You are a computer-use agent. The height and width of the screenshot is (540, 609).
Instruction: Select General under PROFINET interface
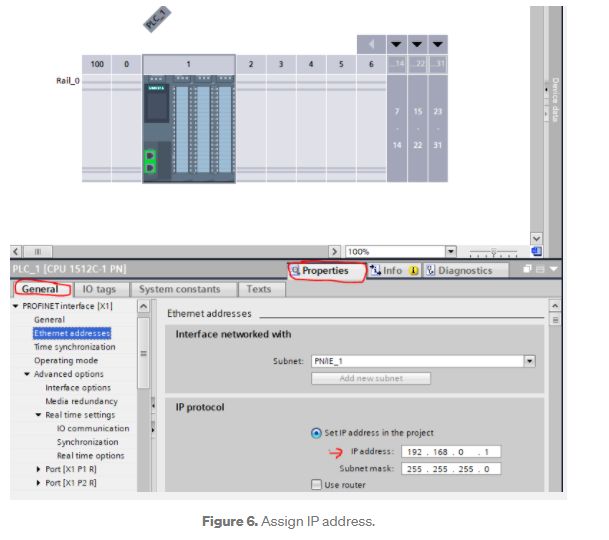pos(49,320)
